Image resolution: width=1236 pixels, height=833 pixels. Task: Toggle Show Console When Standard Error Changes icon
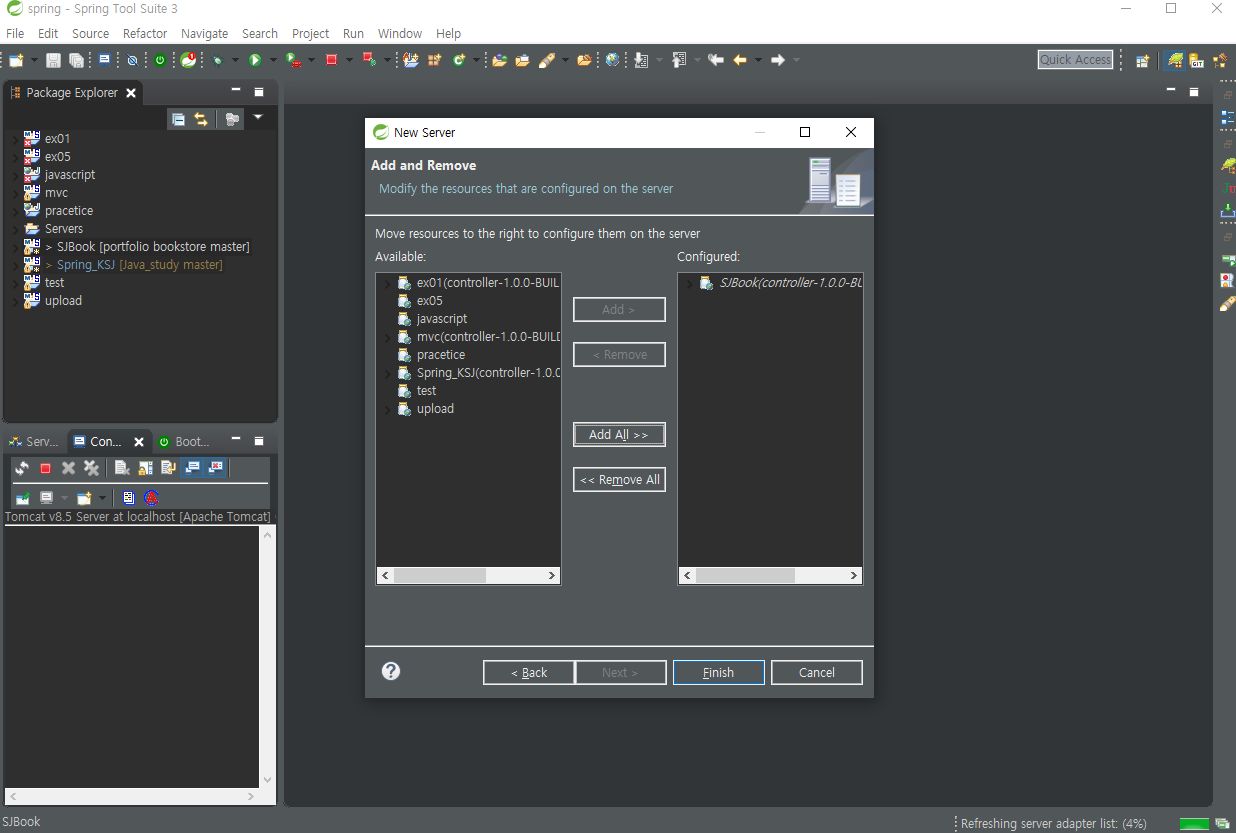click(x=215, y=468)
